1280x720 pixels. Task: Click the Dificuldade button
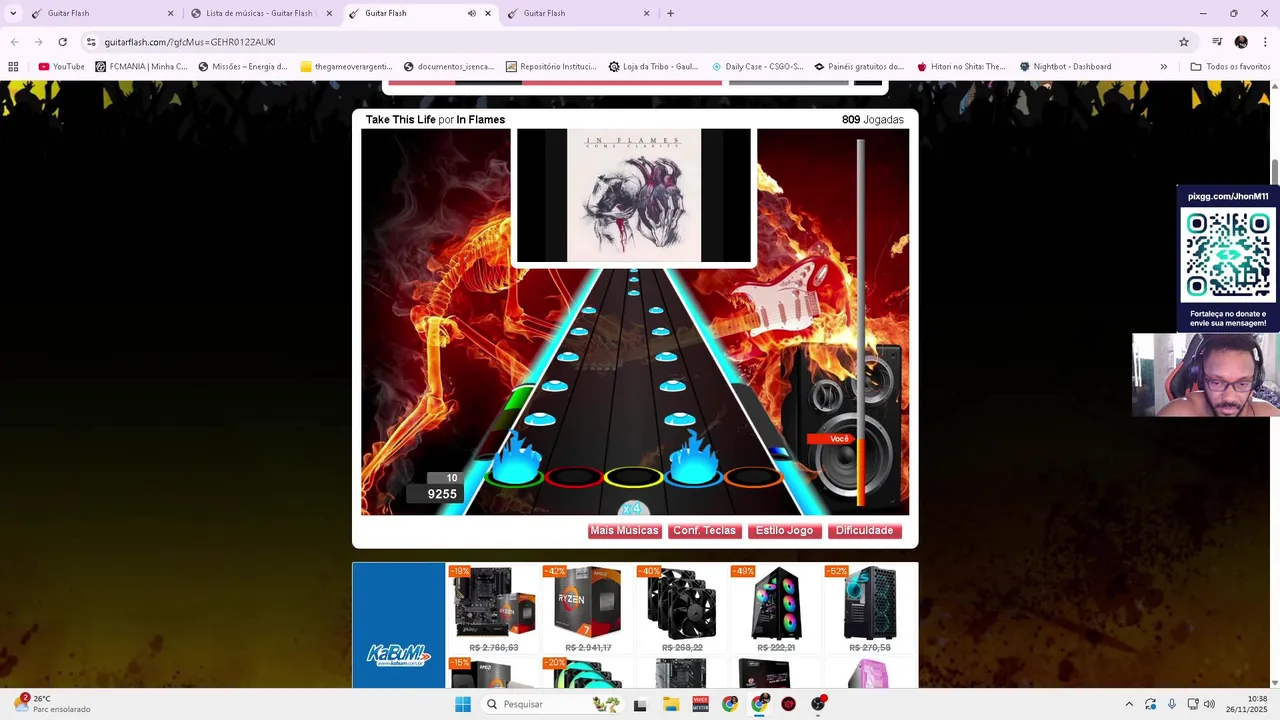[864, 531]
